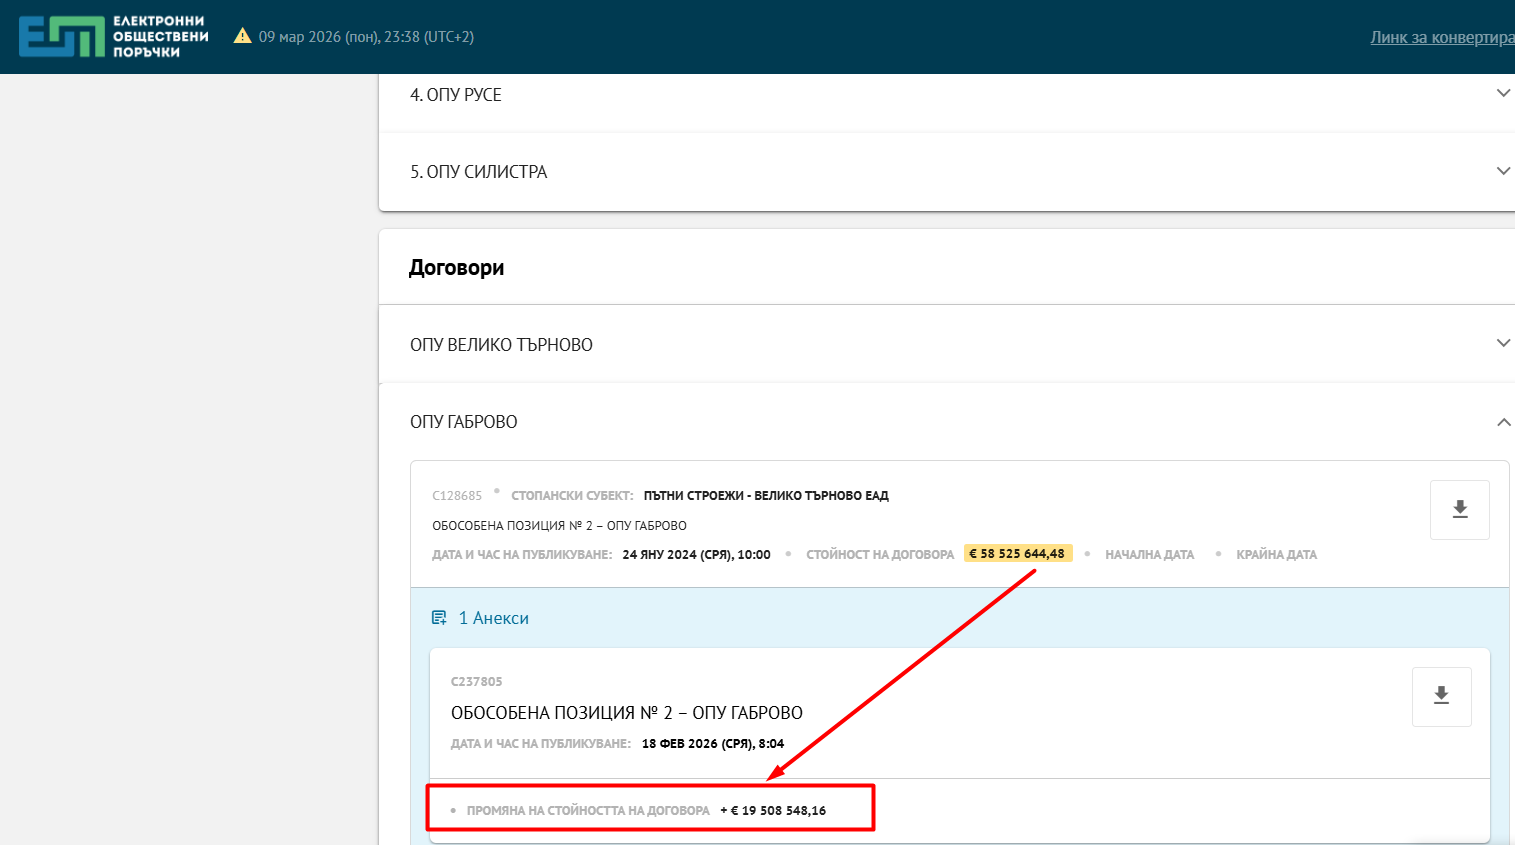Click the "1 Анекси" annexes label
Screen dimensions: 1515x845
(493, 618)
